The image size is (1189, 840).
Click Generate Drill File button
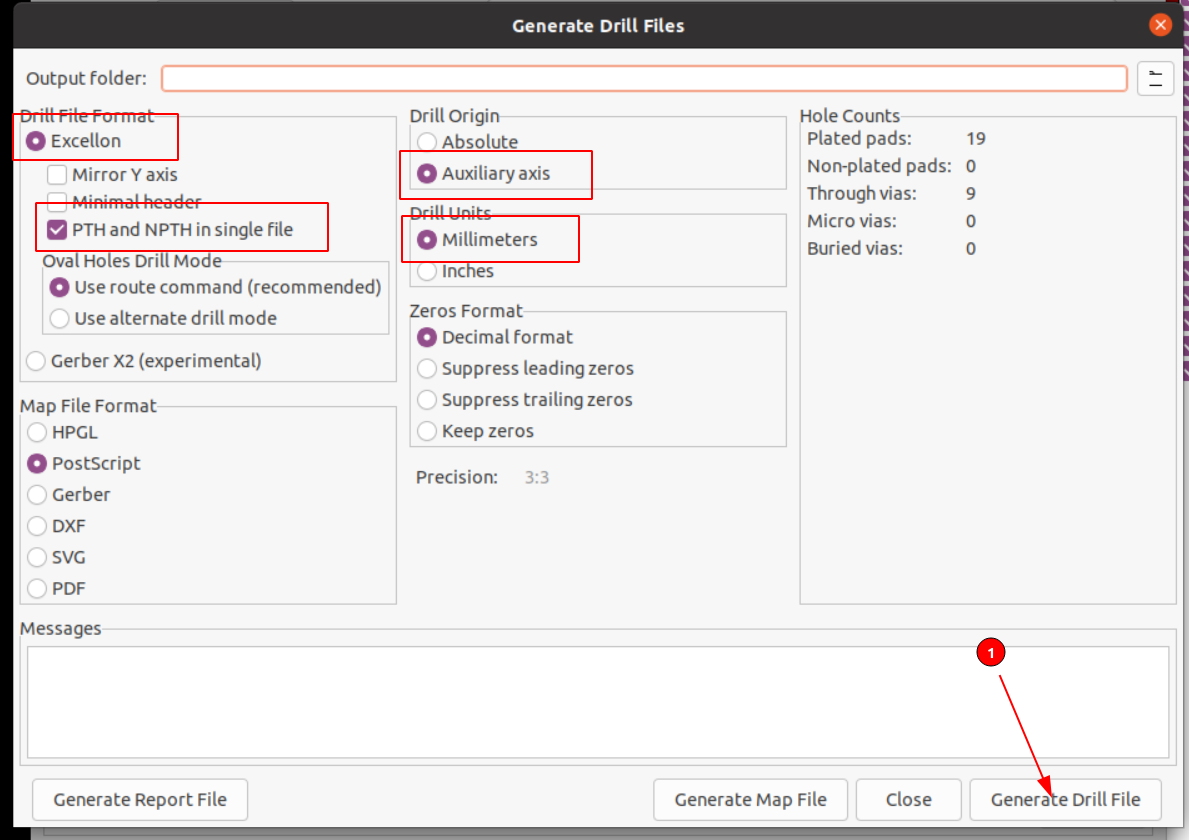[x=1065, y=800]
